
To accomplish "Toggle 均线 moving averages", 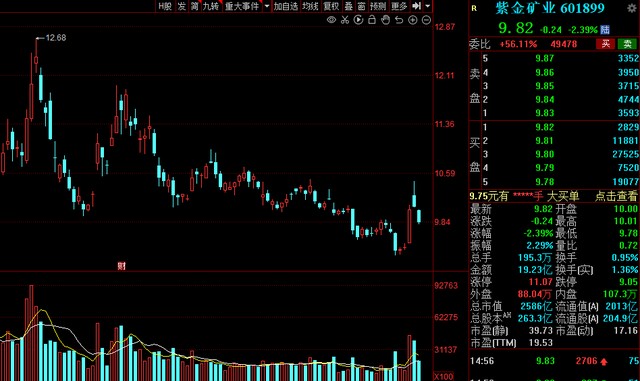I will tap(310, 6).
